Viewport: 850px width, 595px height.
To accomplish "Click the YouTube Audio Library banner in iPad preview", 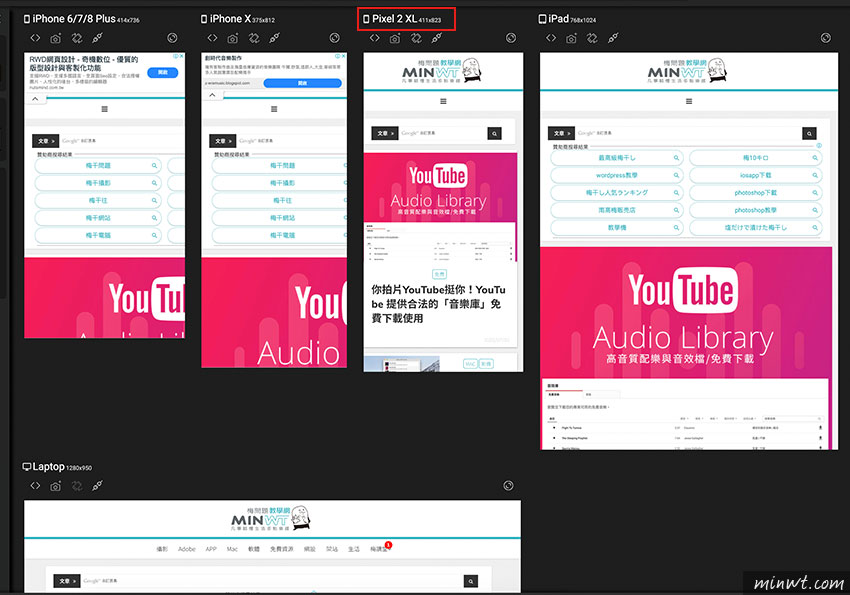I will point(686,313).
